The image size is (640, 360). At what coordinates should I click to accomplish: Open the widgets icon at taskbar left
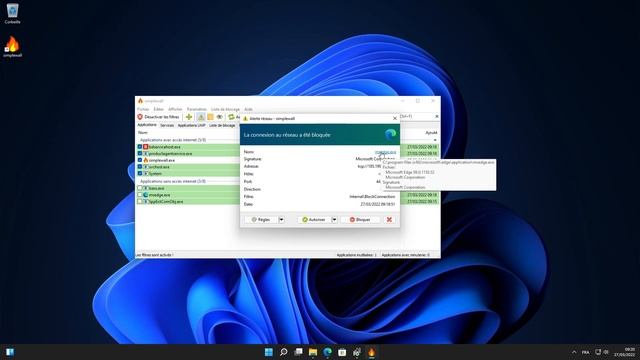(x=10, y=352)
